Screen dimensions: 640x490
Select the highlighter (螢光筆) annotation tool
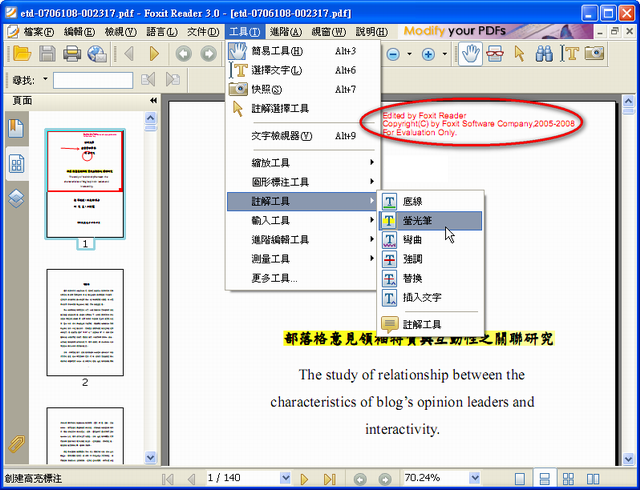pyautogui.click(x=420, y=220)
